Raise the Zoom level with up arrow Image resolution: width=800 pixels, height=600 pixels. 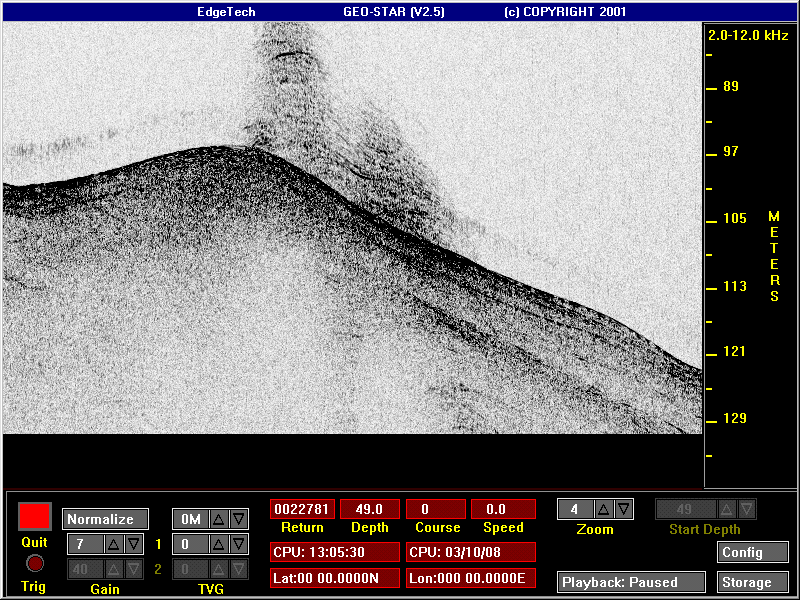click(x=604, y=509)
